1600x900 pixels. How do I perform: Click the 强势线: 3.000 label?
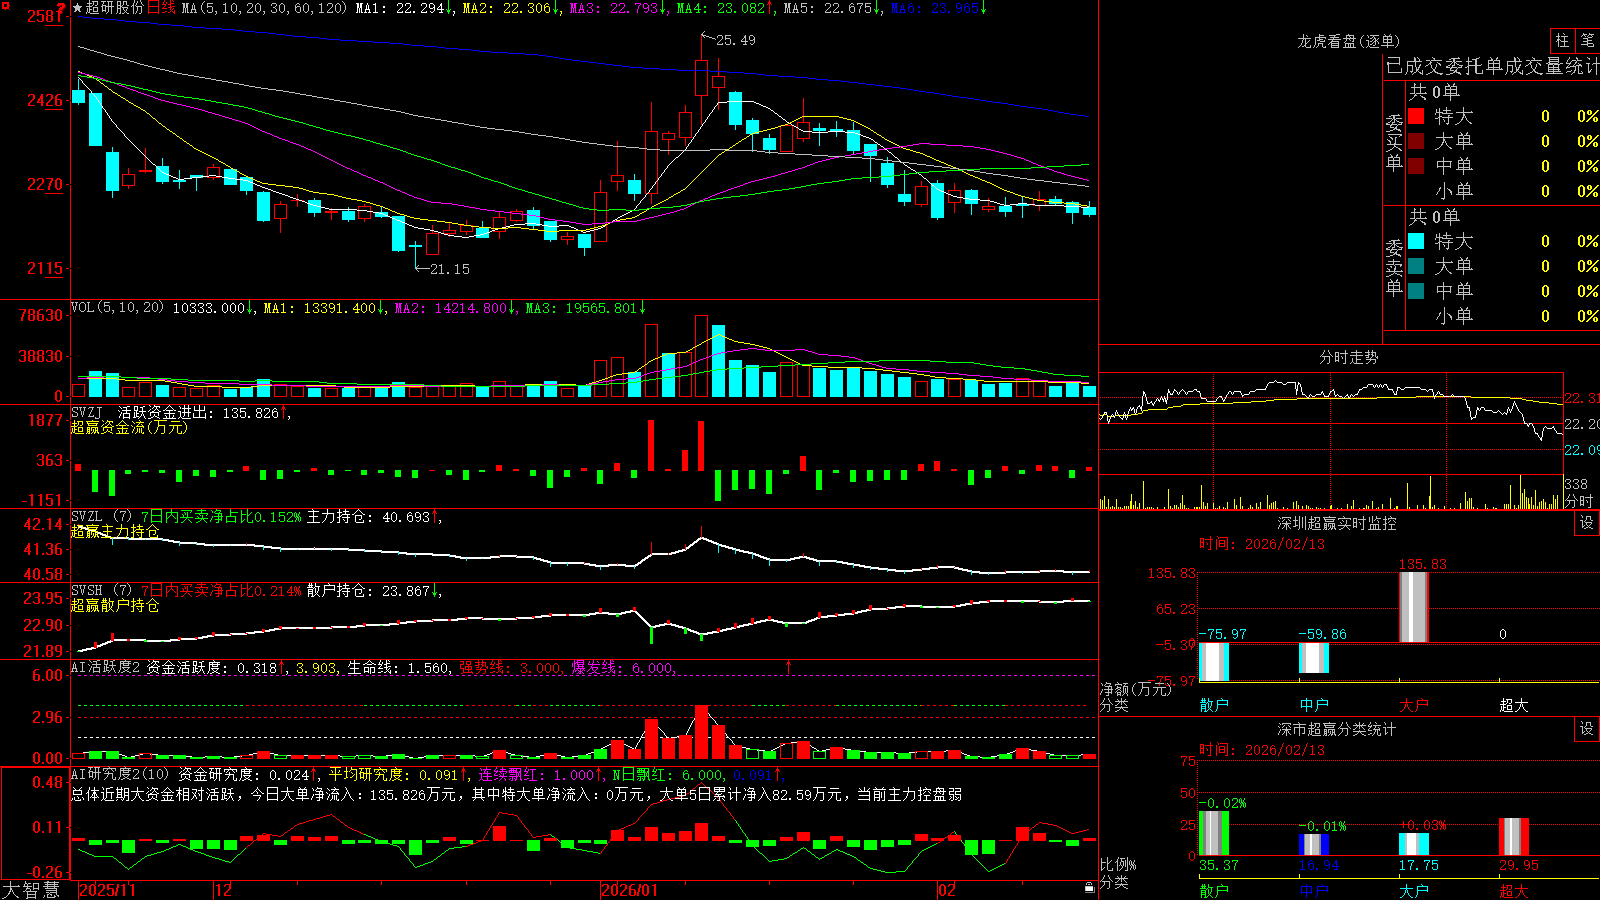510,668
